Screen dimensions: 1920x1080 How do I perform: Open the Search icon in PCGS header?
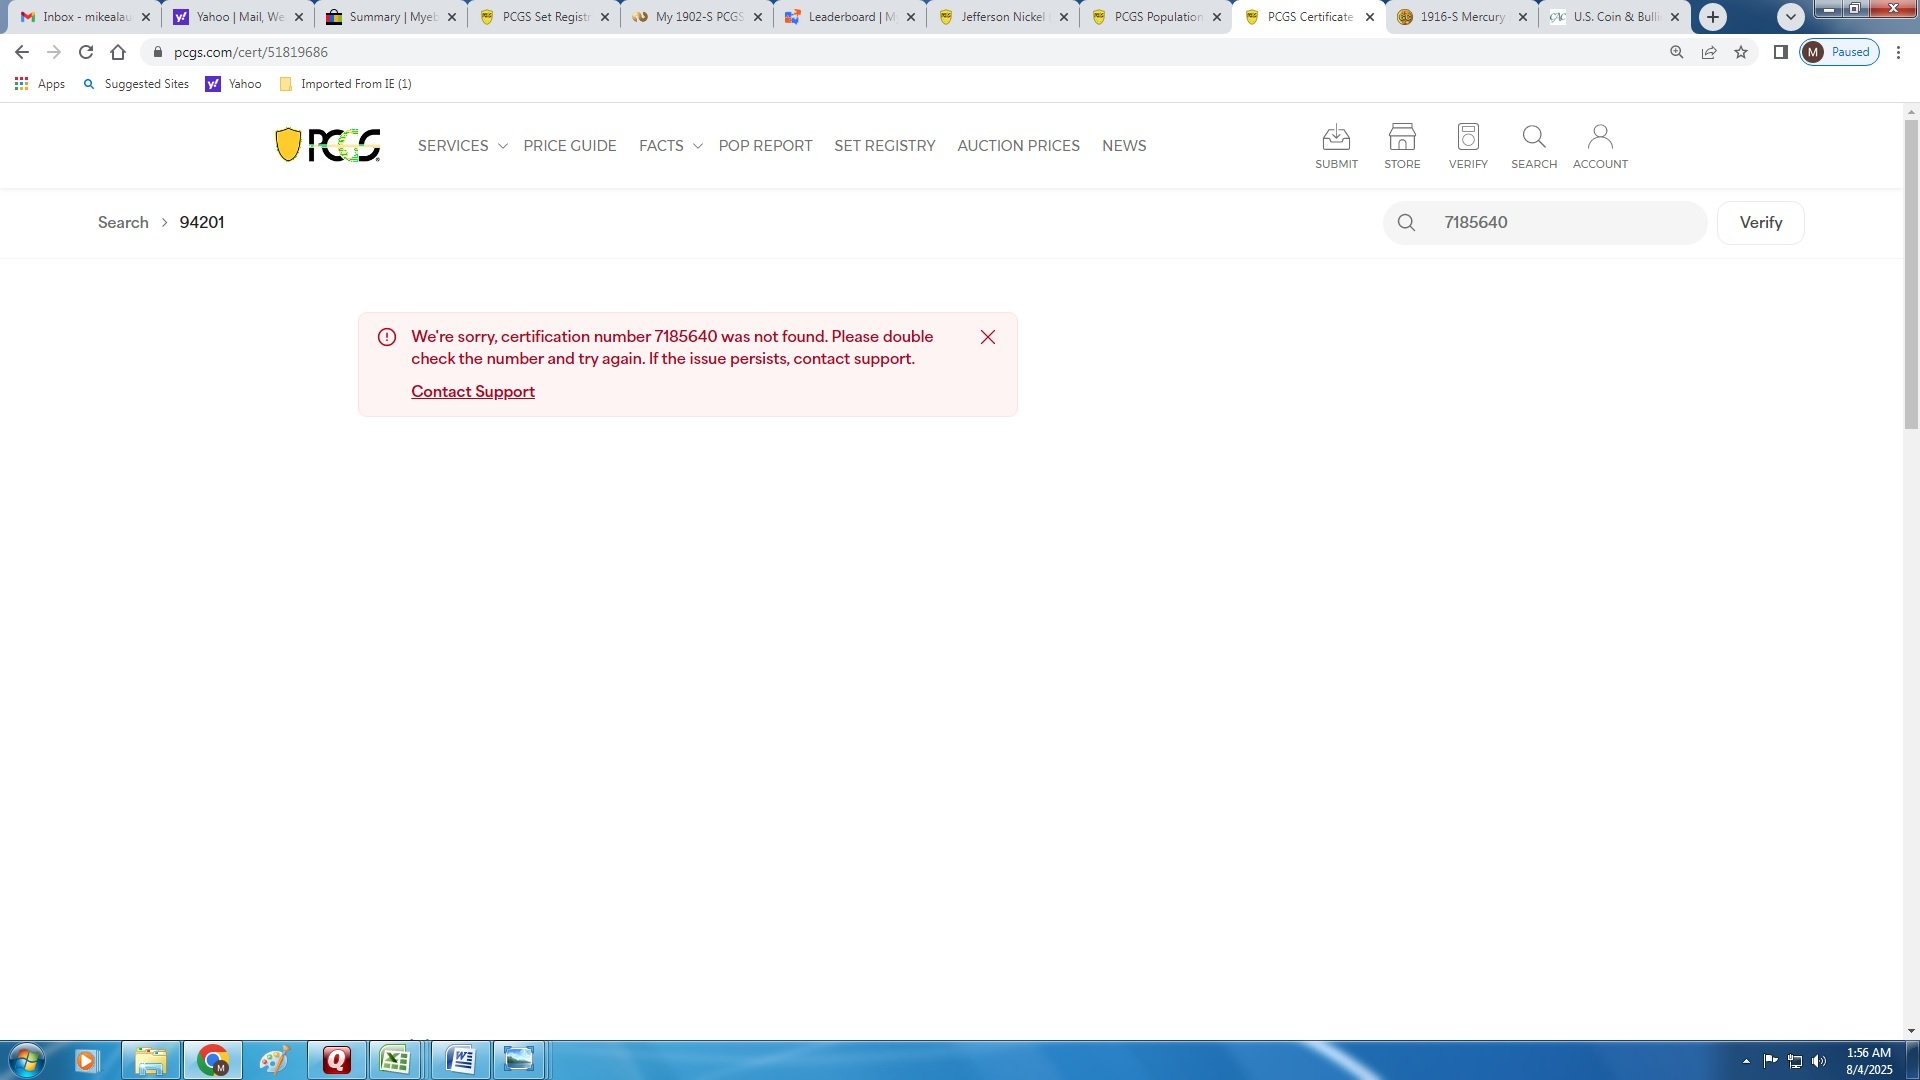click(x=1534, y=146)
